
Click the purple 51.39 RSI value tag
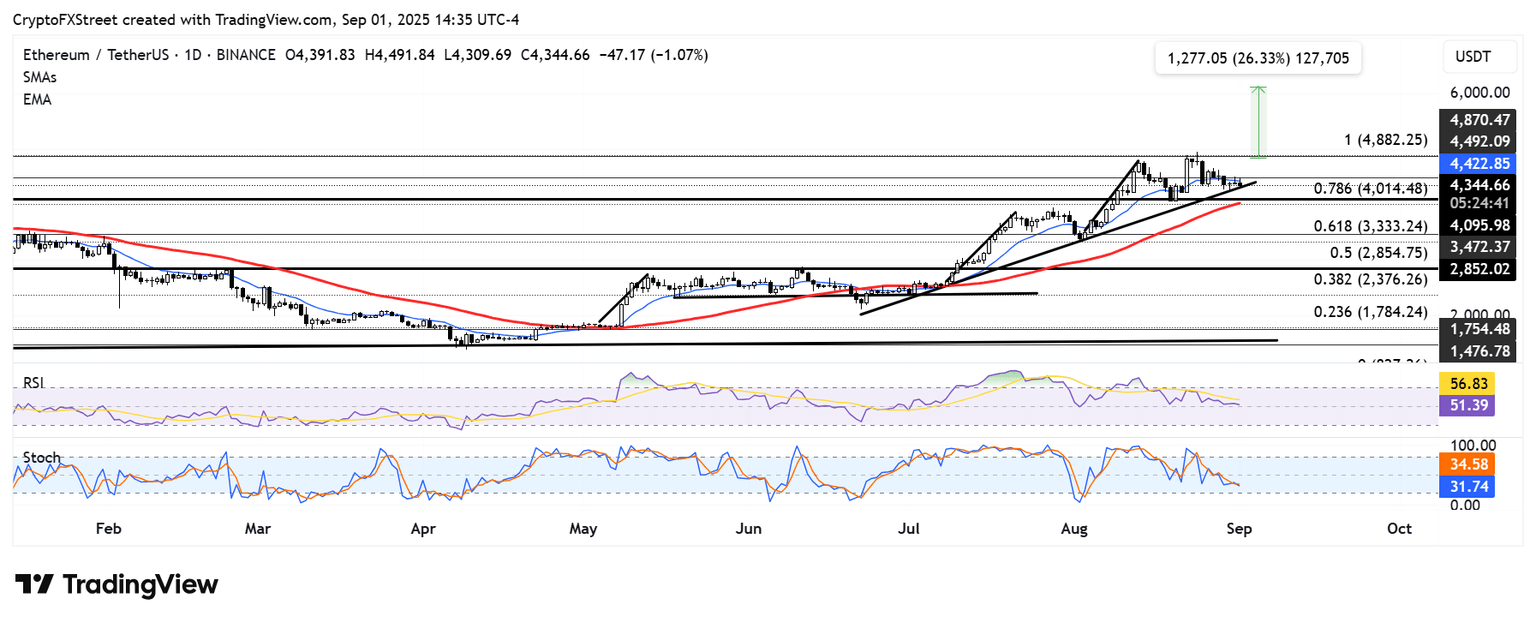tap(1478, 405)
